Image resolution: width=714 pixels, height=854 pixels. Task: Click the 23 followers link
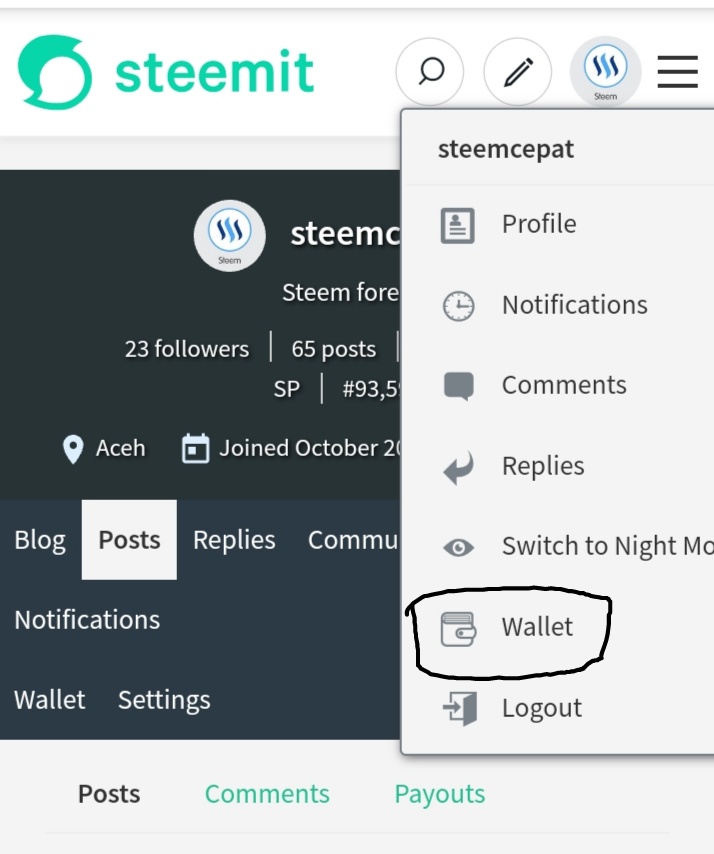click(x=186, y=349)
